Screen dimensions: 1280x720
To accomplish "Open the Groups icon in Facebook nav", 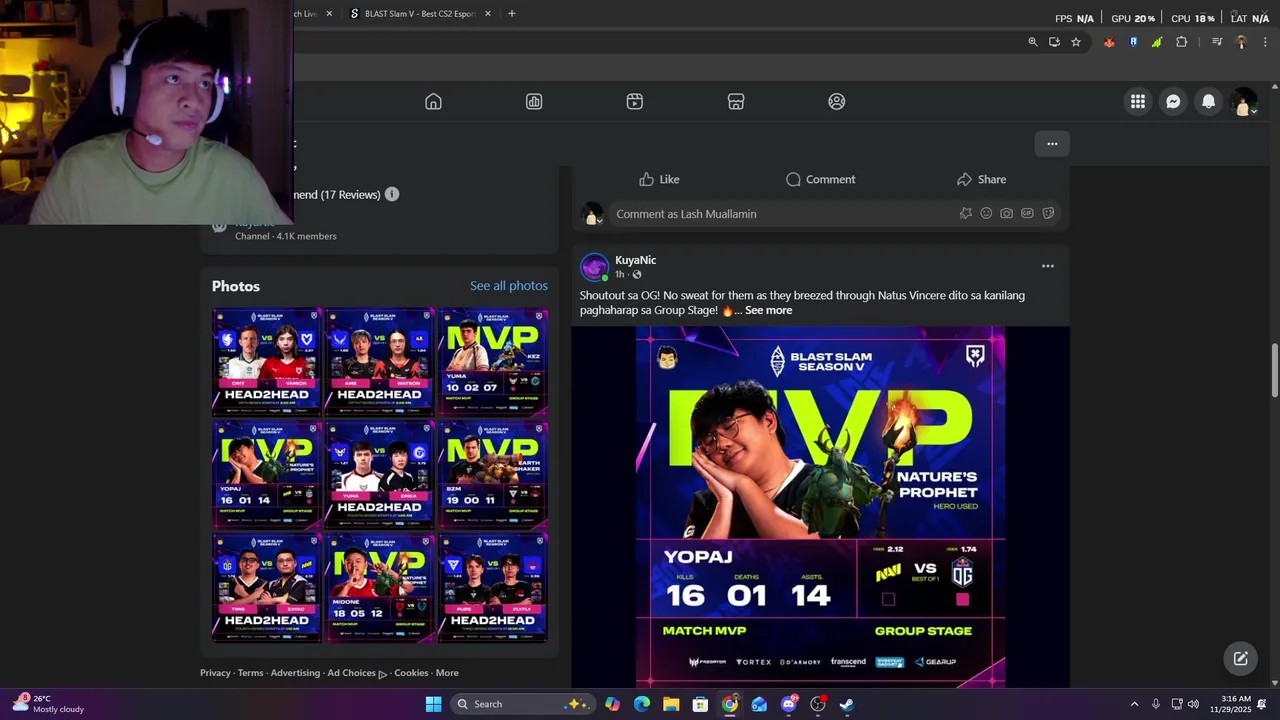I will pos(837,101).
